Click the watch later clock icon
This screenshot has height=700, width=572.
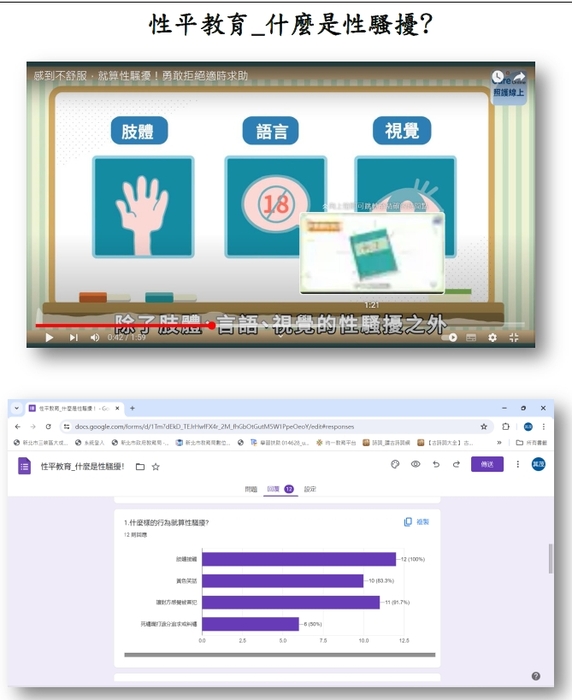click(498, 77)
